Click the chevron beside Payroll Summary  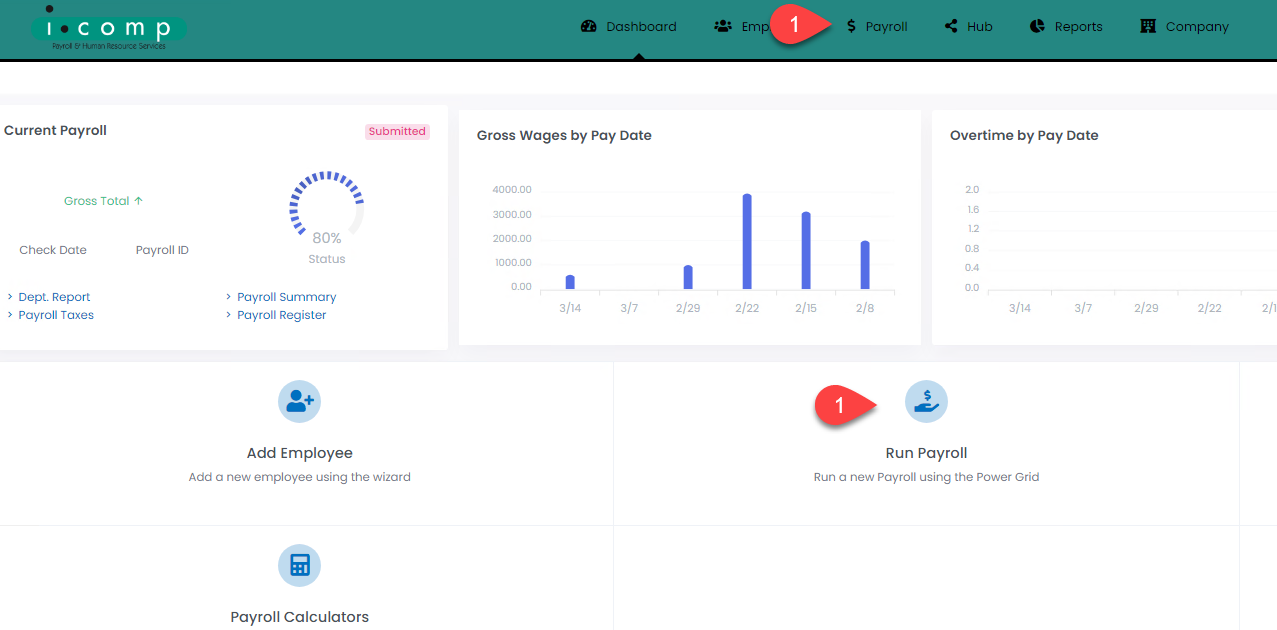pos(228,297)
